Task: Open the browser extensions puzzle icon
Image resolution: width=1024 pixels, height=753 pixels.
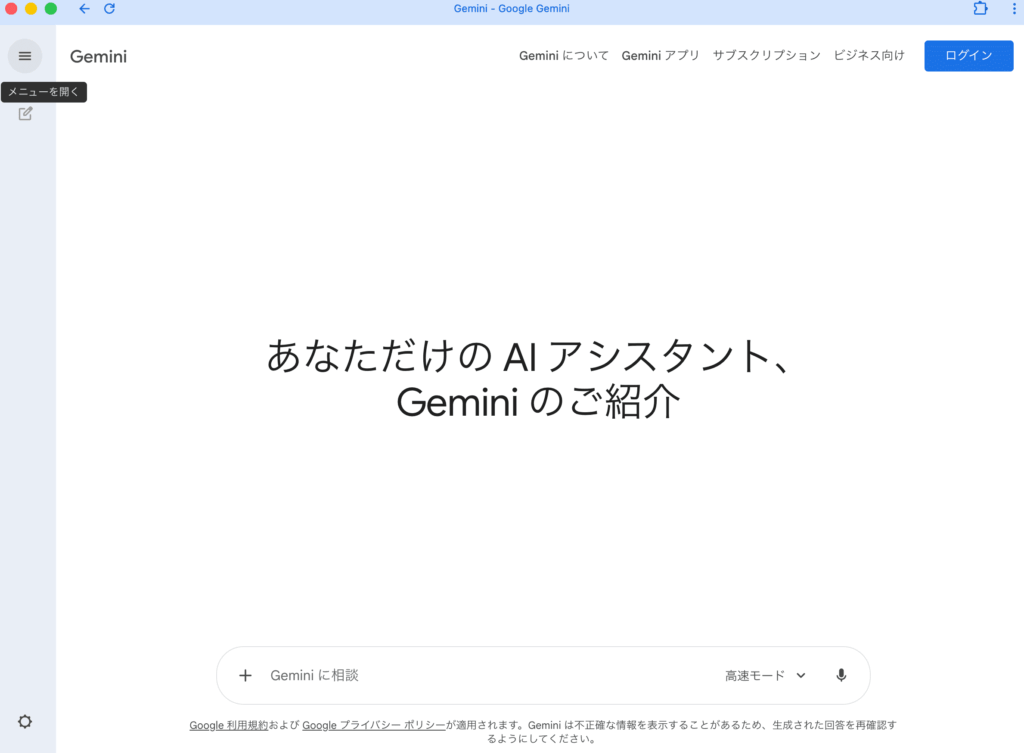Action: click(x=979, y=9)
